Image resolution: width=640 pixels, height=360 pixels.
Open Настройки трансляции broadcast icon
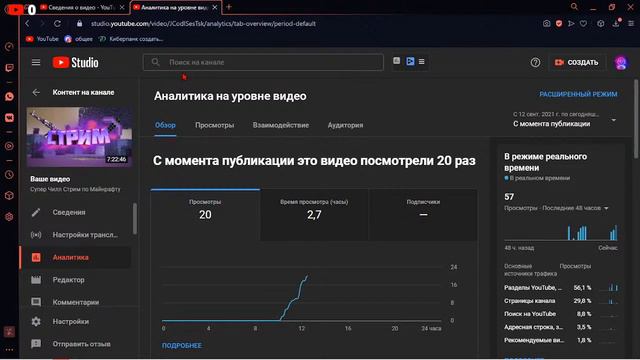click(x=36, y=235)
